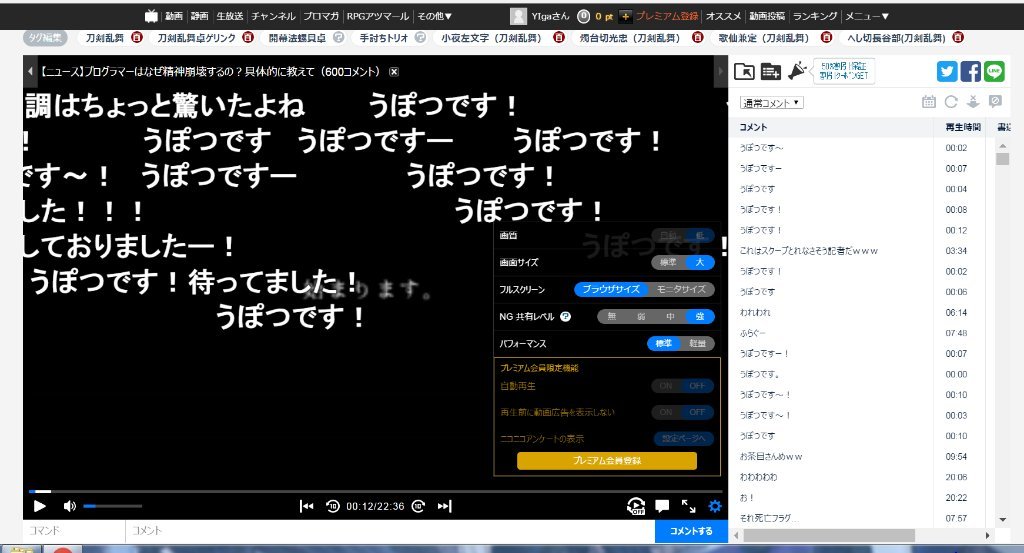The width and height of the screenshot is (1024, 553).
Task: Toggle the repeat playback icon
Action: (x=635, y=506)
